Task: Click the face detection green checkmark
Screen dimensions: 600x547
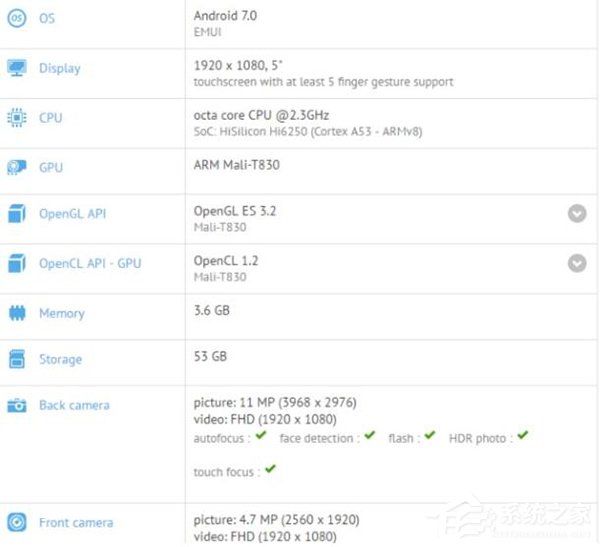Action: point(370,435)
